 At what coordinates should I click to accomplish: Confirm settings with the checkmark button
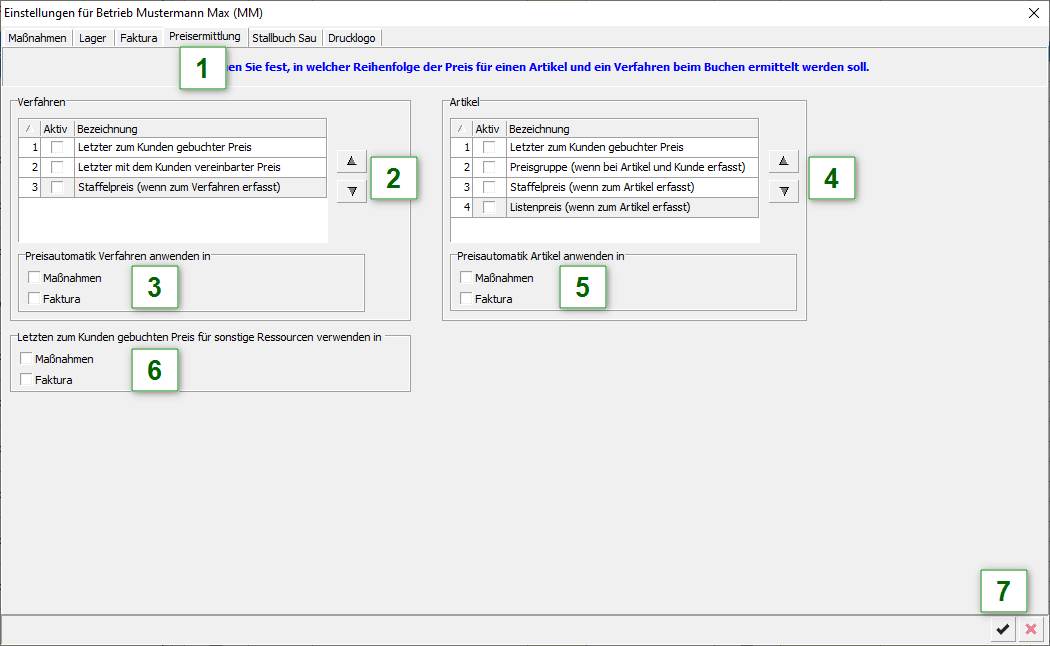click(1001, 629)
